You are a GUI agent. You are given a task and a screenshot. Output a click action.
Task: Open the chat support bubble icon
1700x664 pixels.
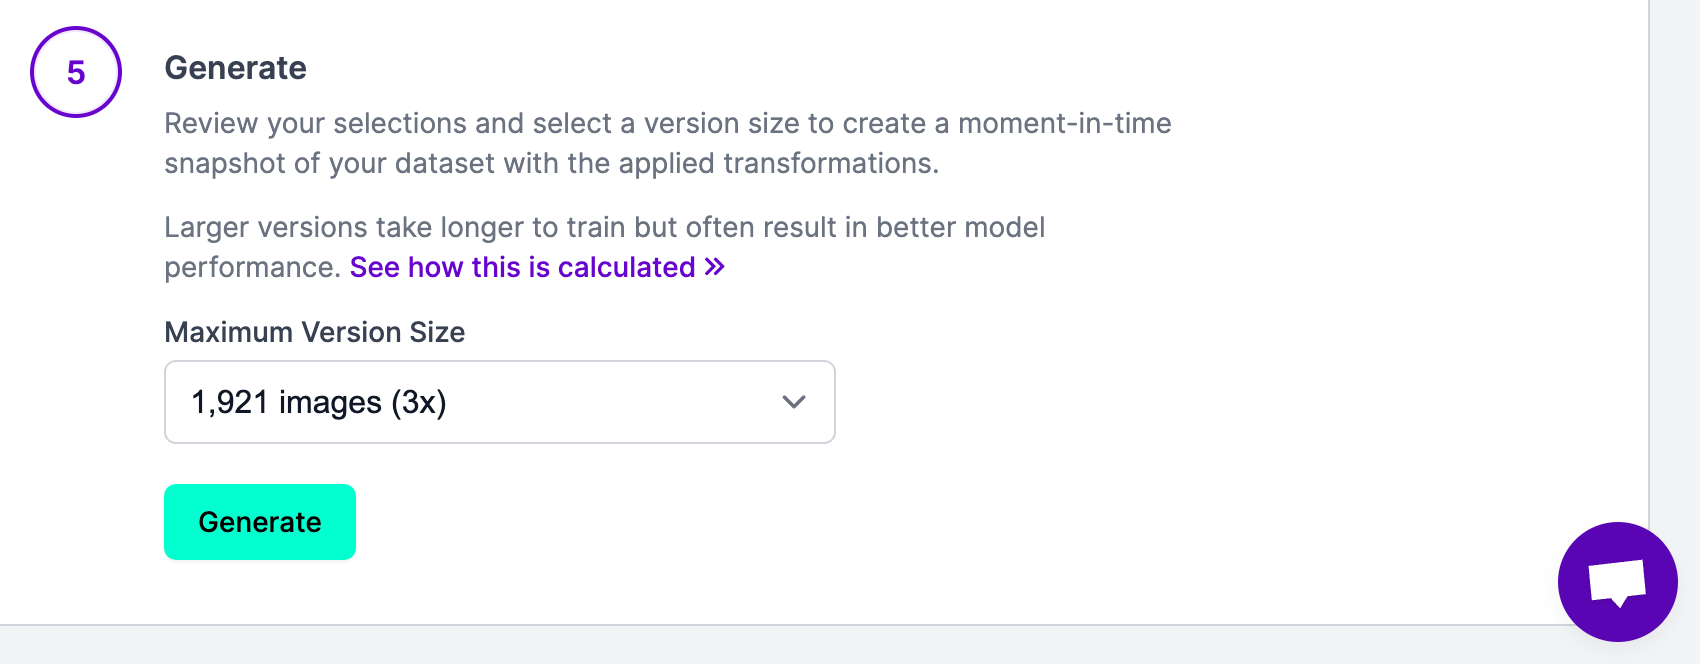coord(1617,582)
